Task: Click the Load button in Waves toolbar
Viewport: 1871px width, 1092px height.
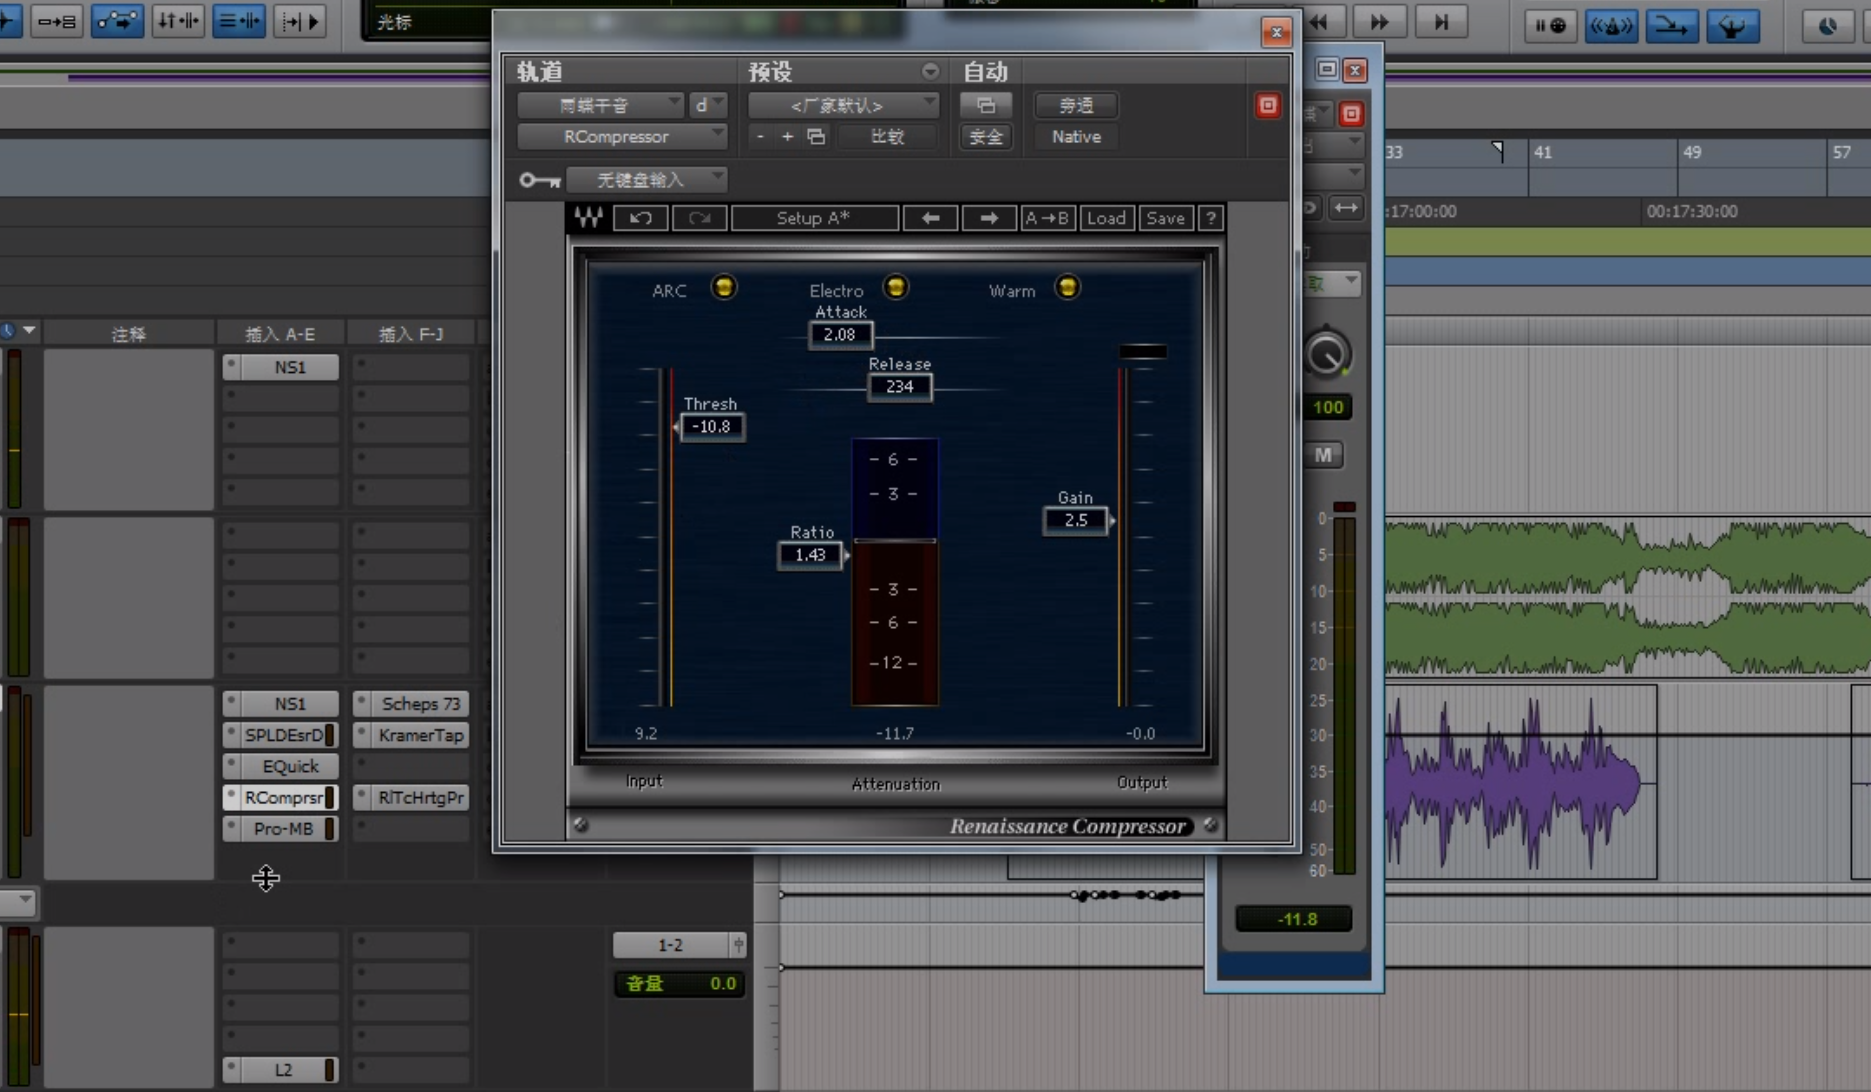Action: tap(1106, 218)
